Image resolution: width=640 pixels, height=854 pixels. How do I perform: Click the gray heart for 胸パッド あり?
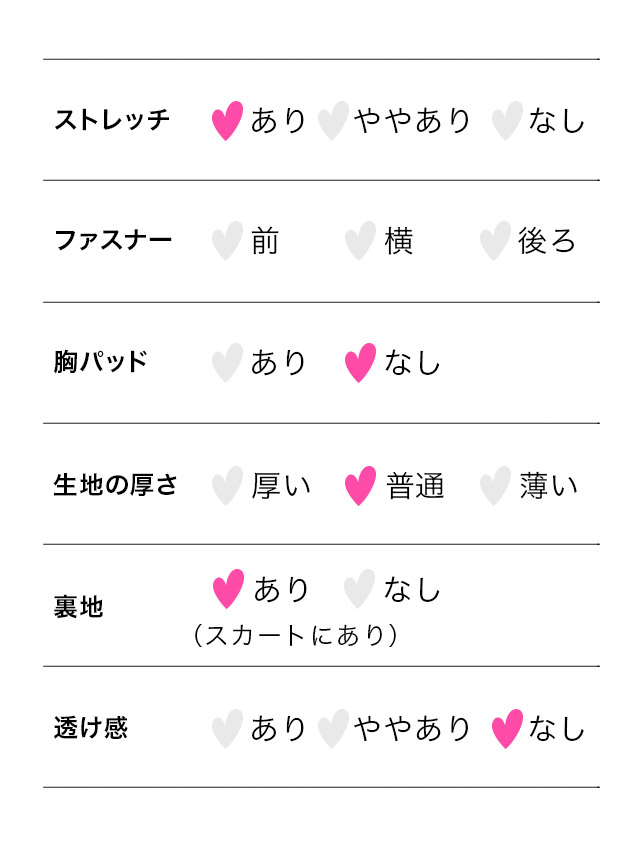coord(228,362)
